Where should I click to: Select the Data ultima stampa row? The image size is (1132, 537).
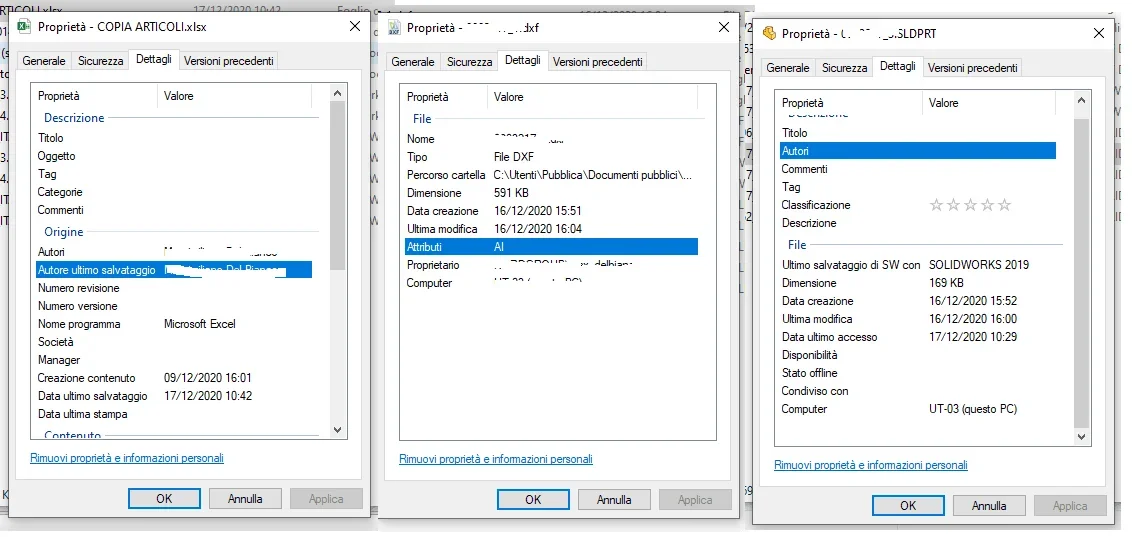tap(174, 414)
